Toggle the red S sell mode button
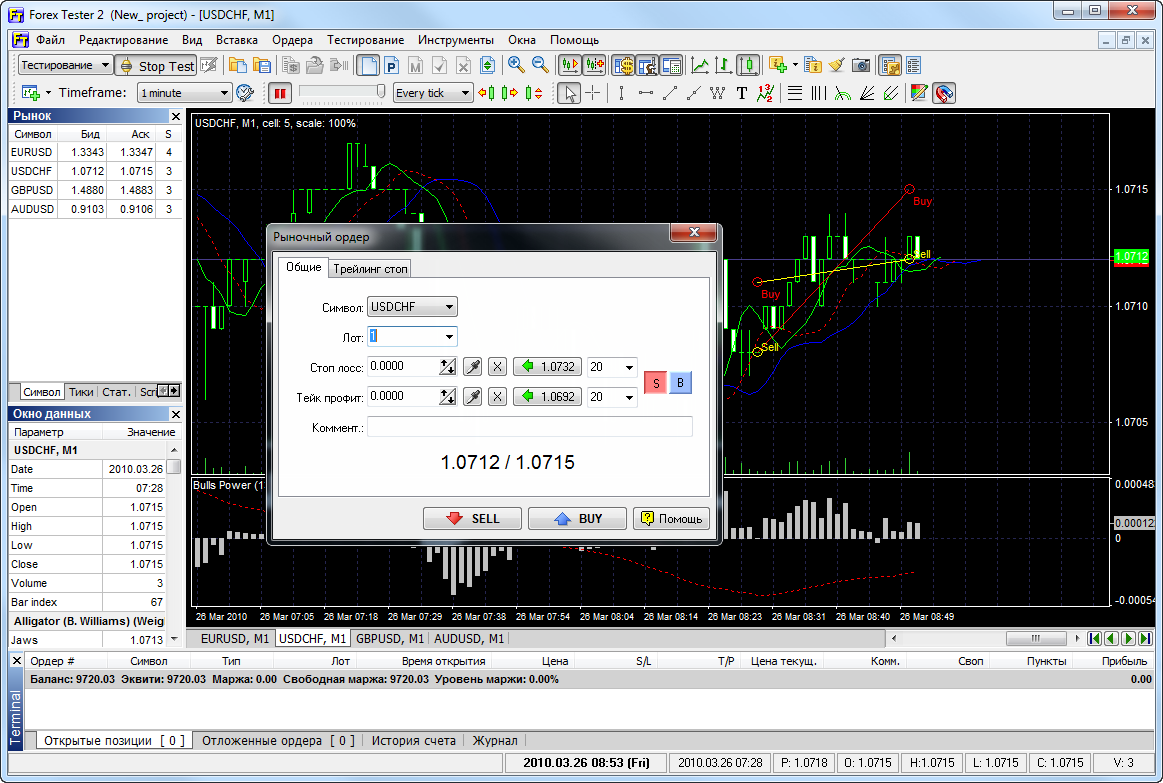The image size is (1163, 783). coord(655,382)
